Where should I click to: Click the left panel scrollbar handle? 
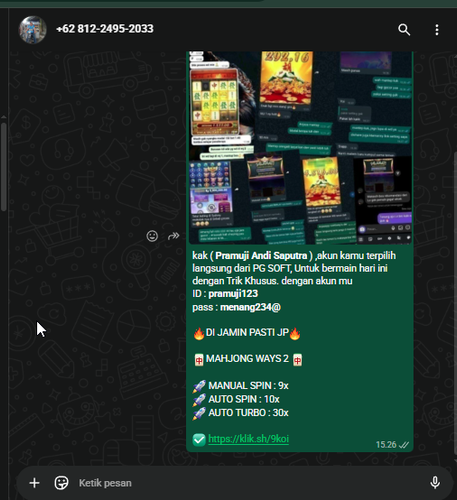3,167
